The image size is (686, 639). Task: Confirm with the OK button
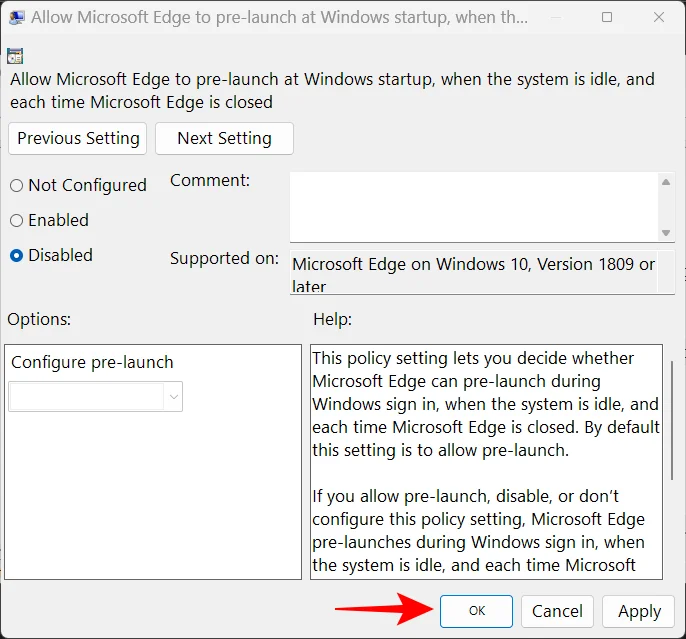point(476,611)
